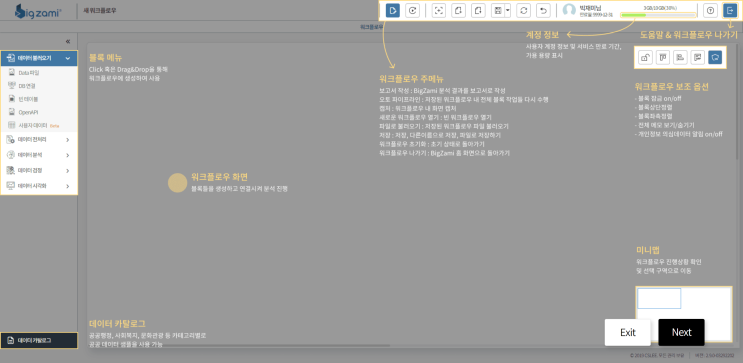
Task: Toggle show or hide all memos icon
Action: point(697,57)
